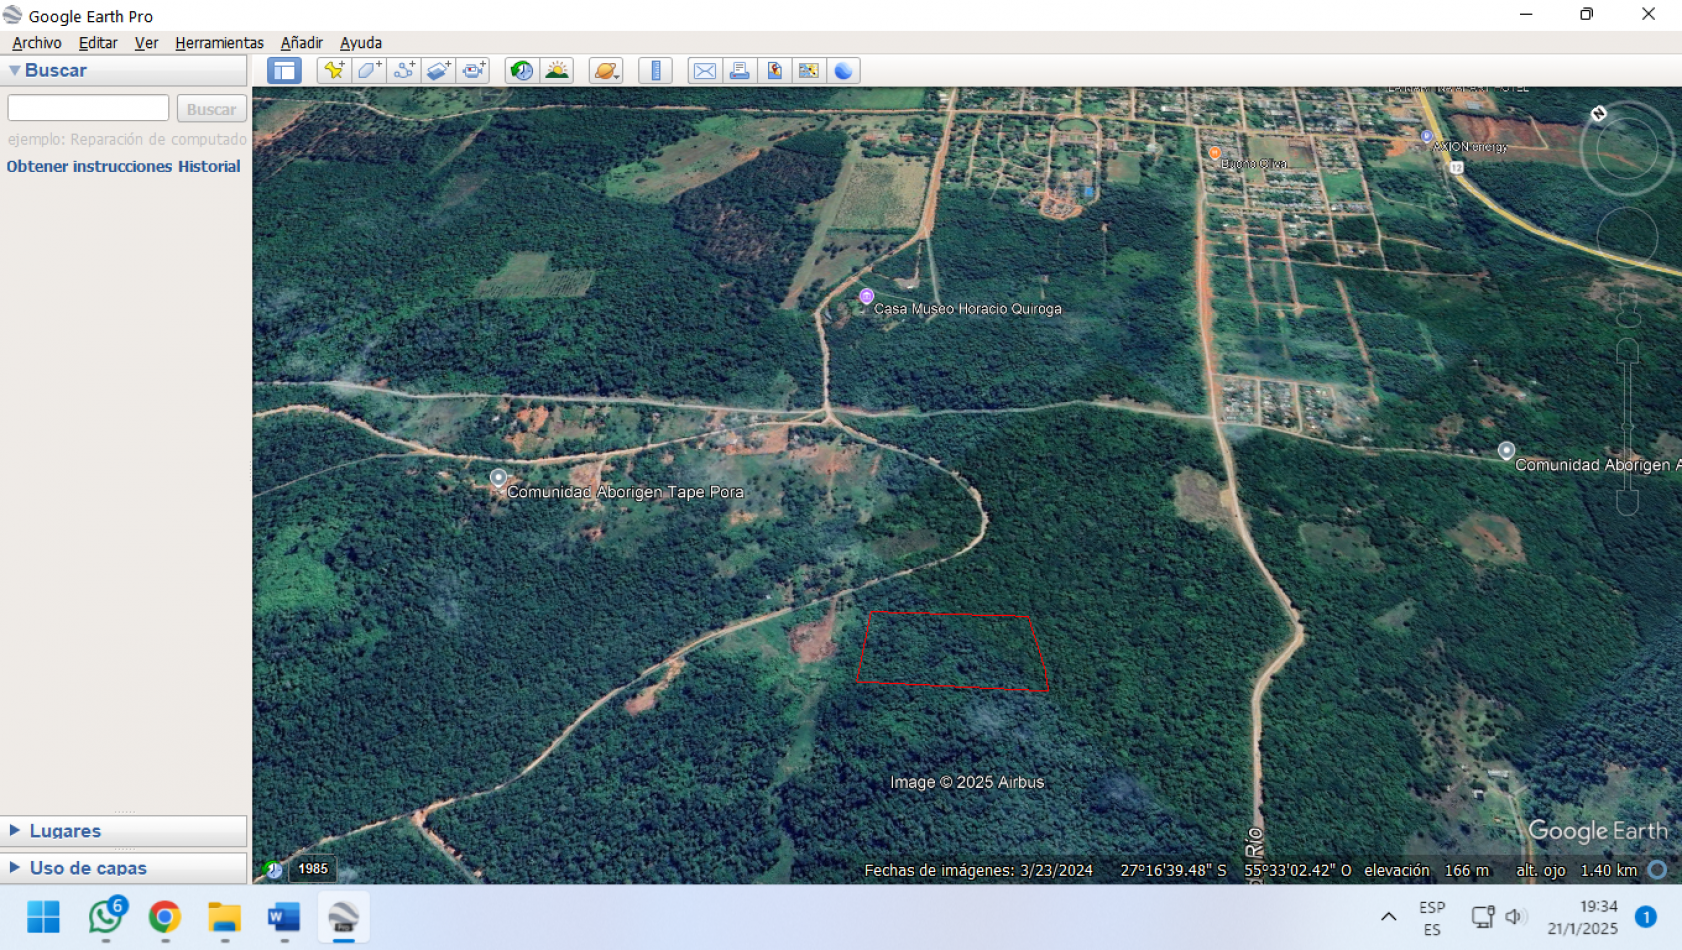Open Microsoft Word from the taskbar
This screenshot has width=1682, height=950.
point(284,917)
